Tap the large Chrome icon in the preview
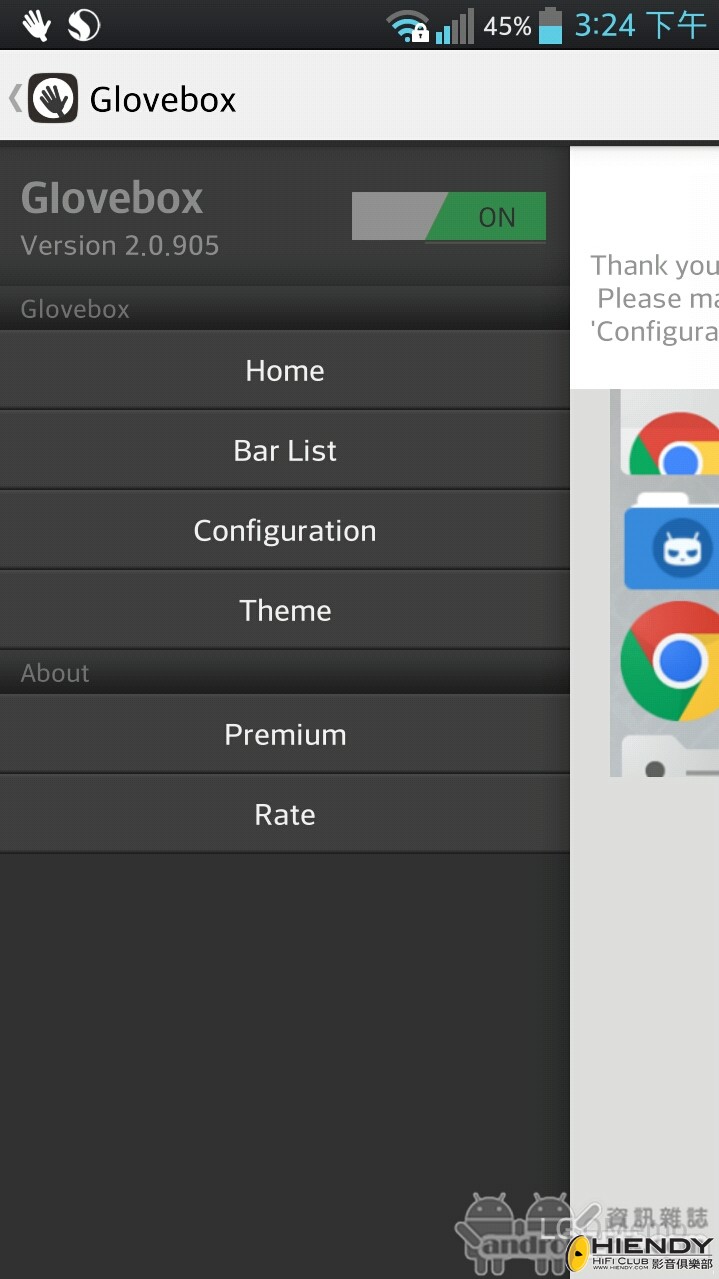Image resolution: width=719 pixels, height=1279 pixels. 670,661
